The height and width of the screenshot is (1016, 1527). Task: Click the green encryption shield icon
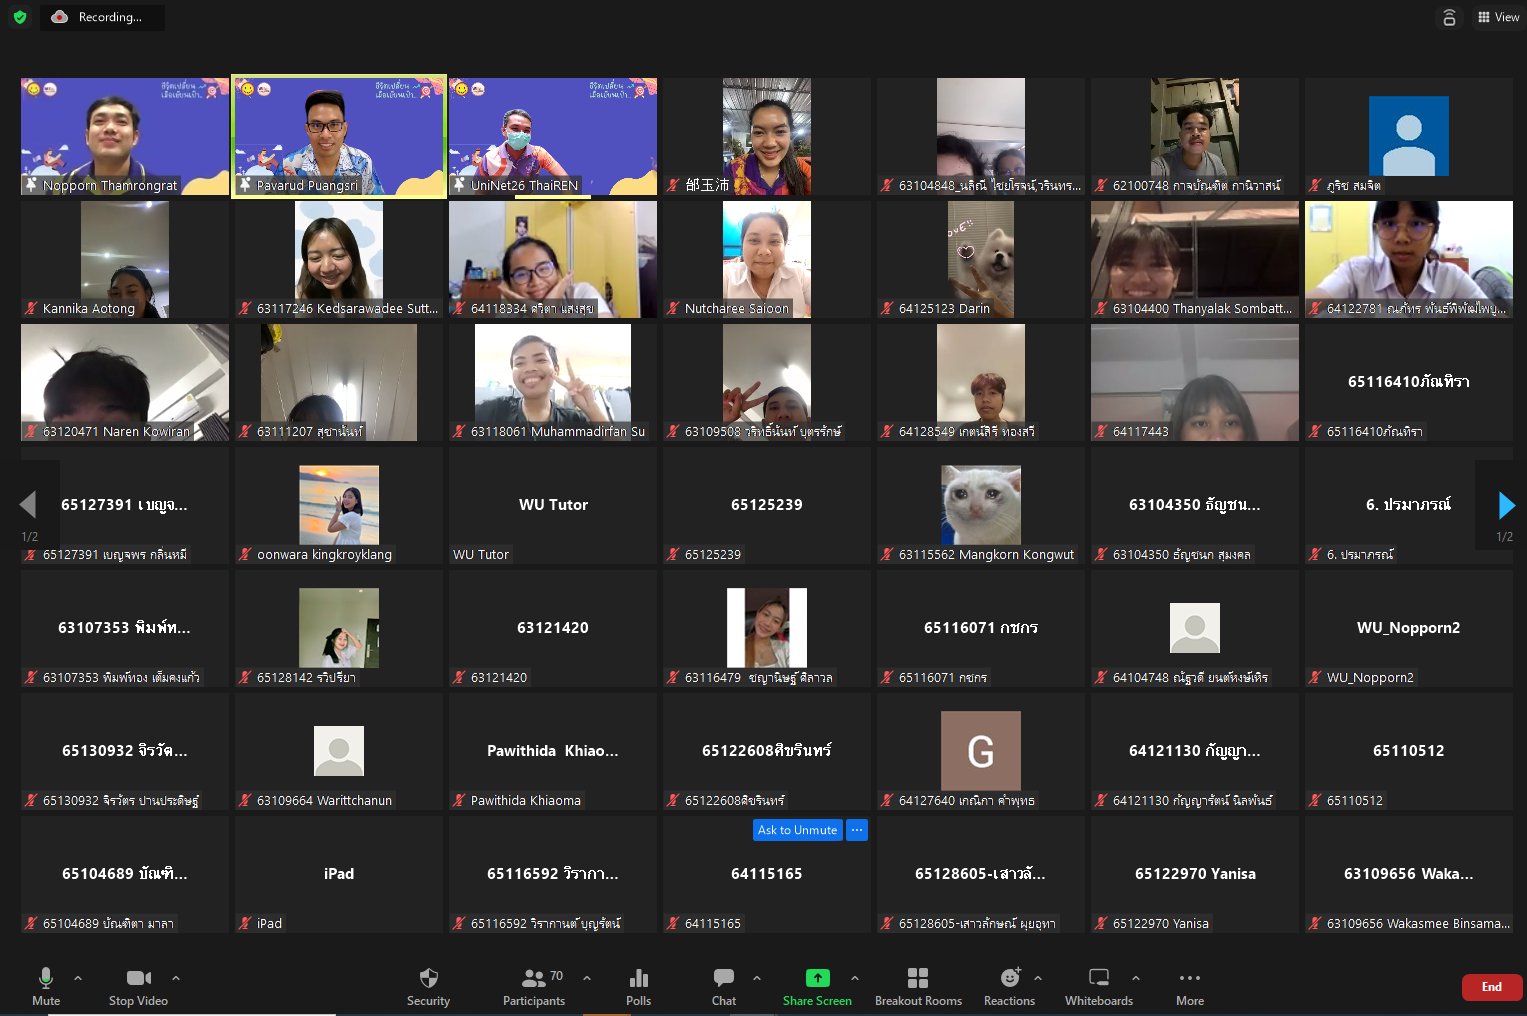click(20, 17)
